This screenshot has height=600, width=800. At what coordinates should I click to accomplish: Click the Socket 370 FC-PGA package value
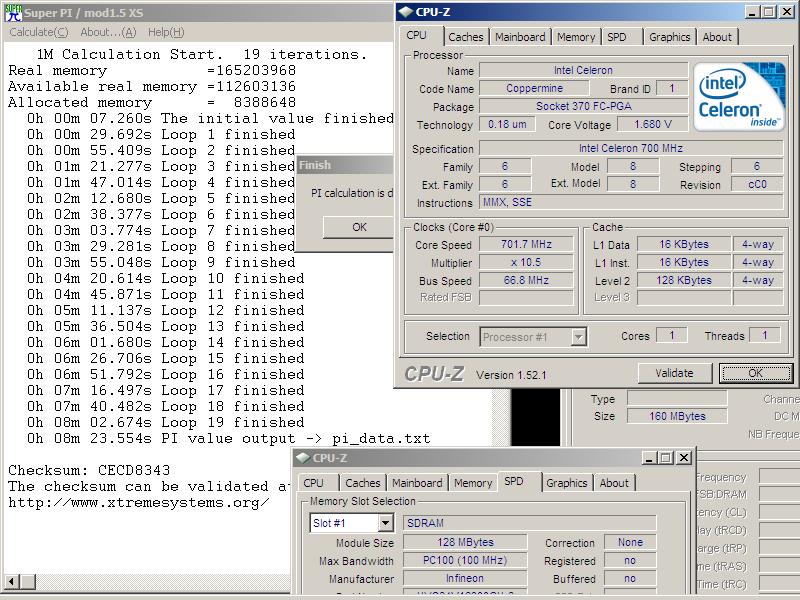point(583,106)
